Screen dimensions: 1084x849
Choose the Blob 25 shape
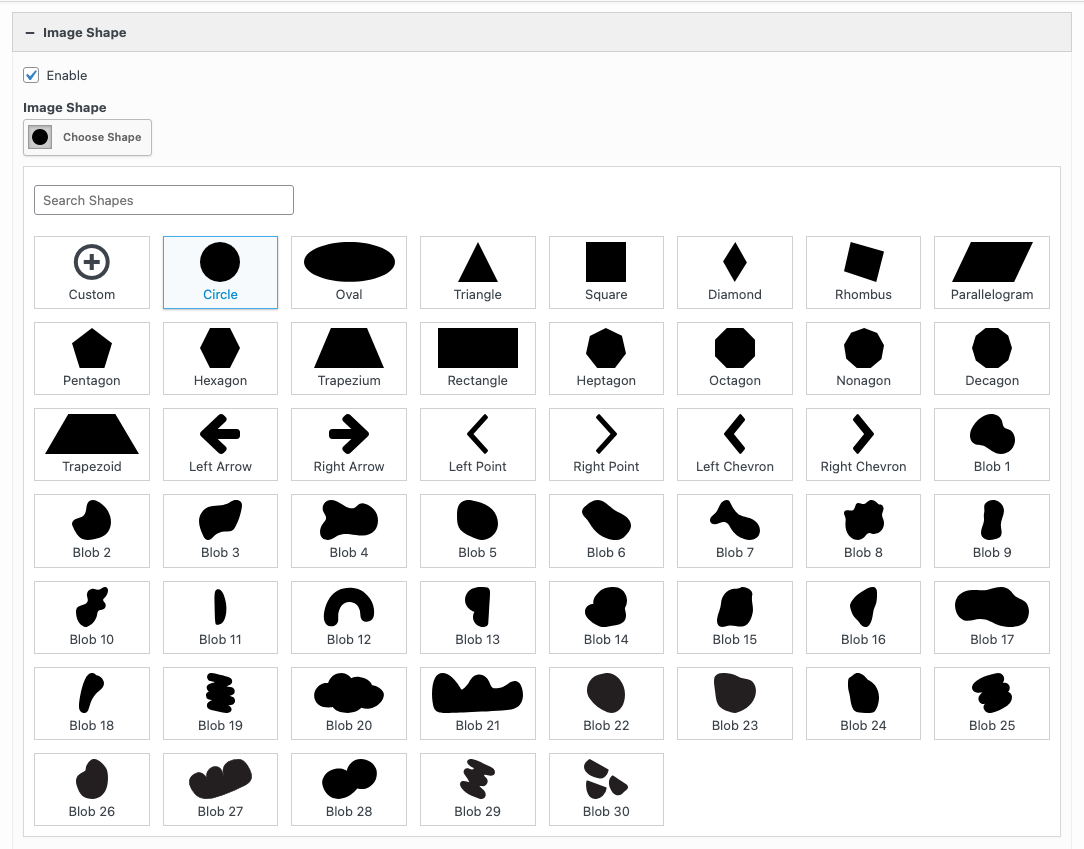992,703
